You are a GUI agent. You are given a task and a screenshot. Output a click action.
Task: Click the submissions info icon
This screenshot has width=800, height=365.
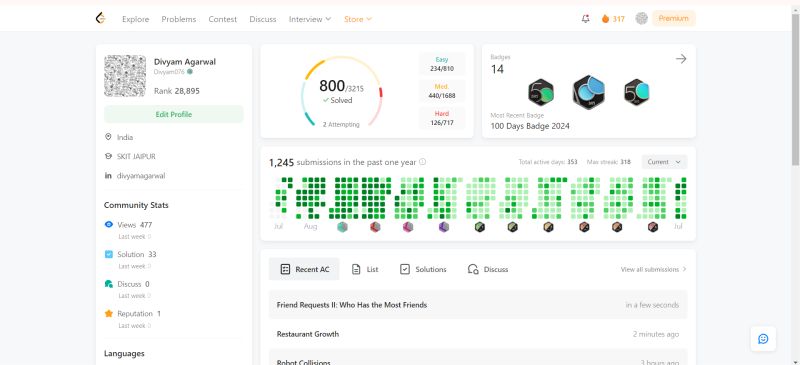[x=422, y=162]
